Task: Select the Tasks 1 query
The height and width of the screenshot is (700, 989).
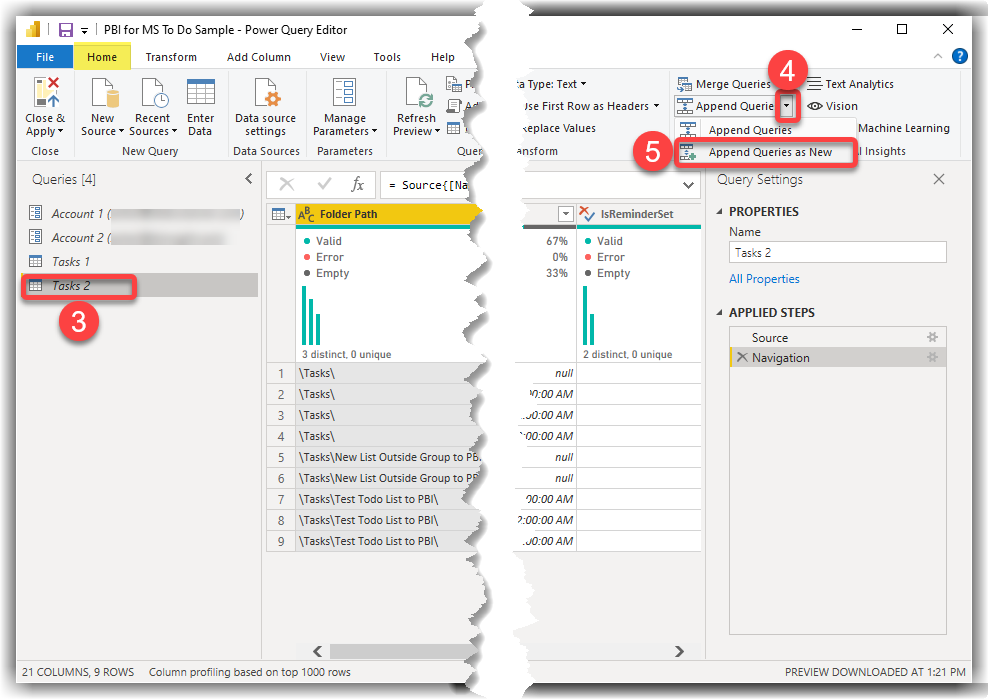Action: 140,261
